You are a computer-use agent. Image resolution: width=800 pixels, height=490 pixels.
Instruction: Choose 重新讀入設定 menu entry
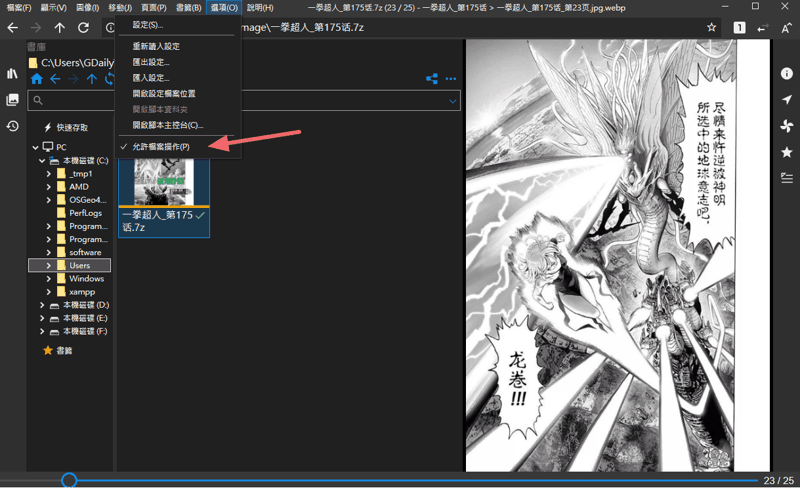[x=156, y=46]
